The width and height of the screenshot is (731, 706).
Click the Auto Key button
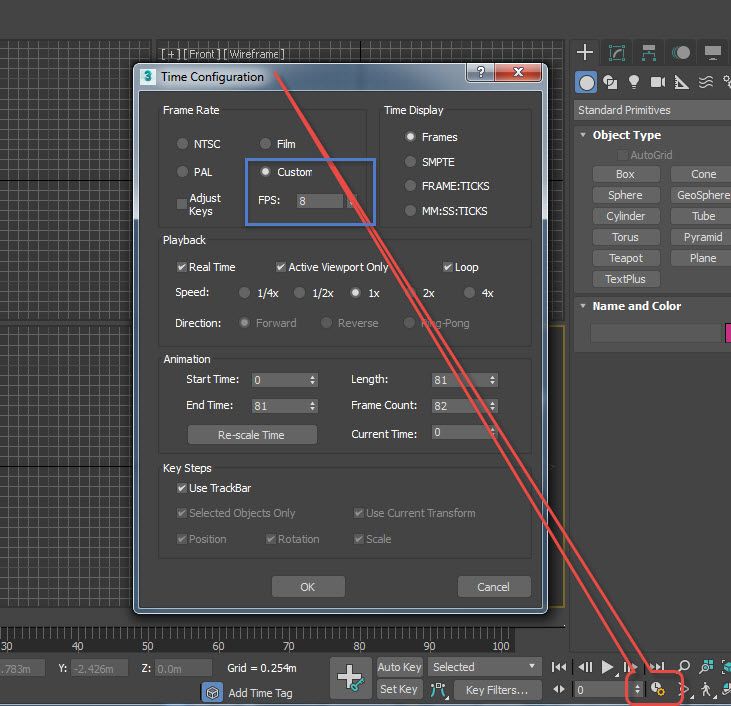pos(400,667)
